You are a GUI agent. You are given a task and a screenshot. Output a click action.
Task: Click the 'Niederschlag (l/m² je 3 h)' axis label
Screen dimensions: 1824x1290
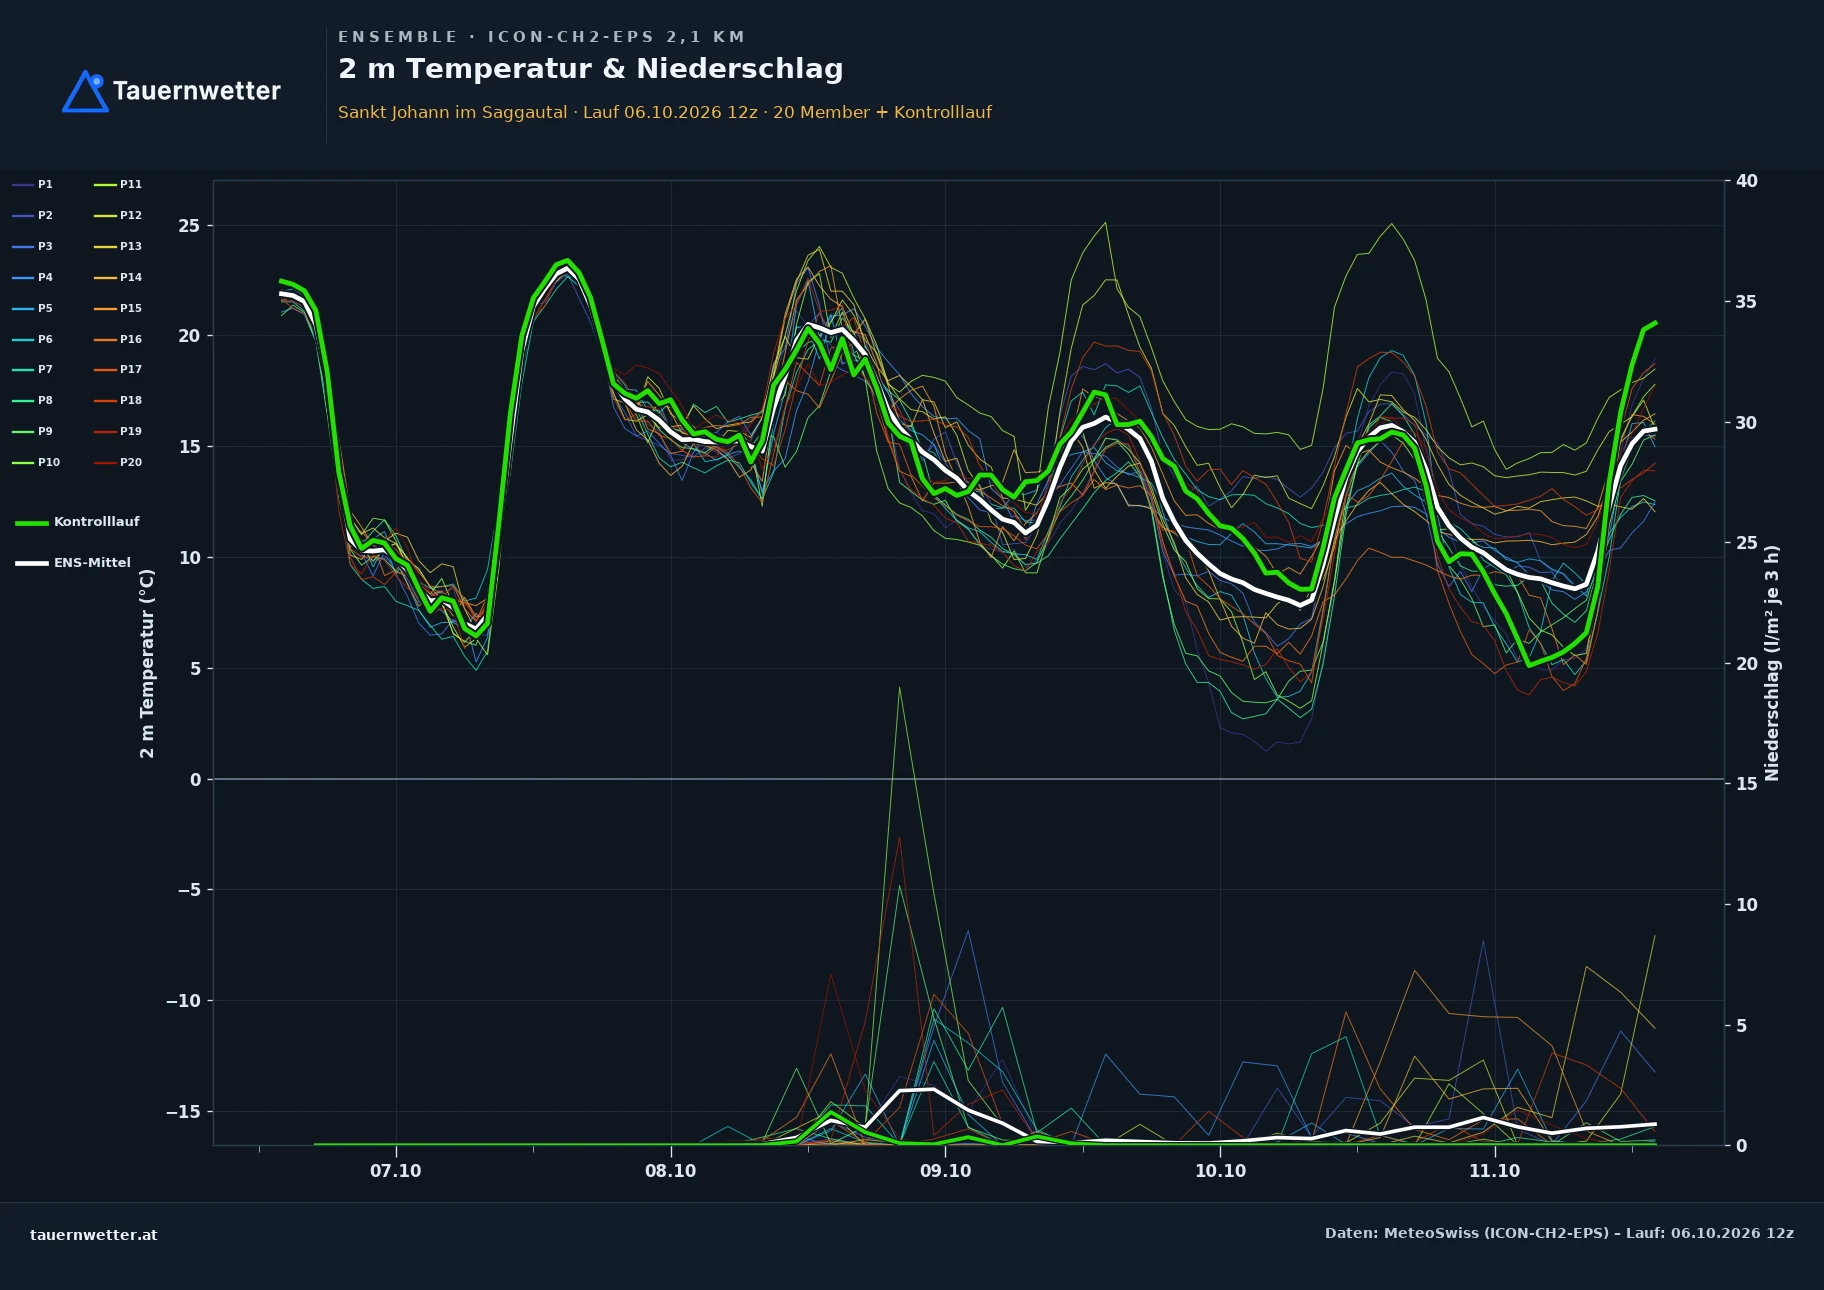[x=1772, y=663]
